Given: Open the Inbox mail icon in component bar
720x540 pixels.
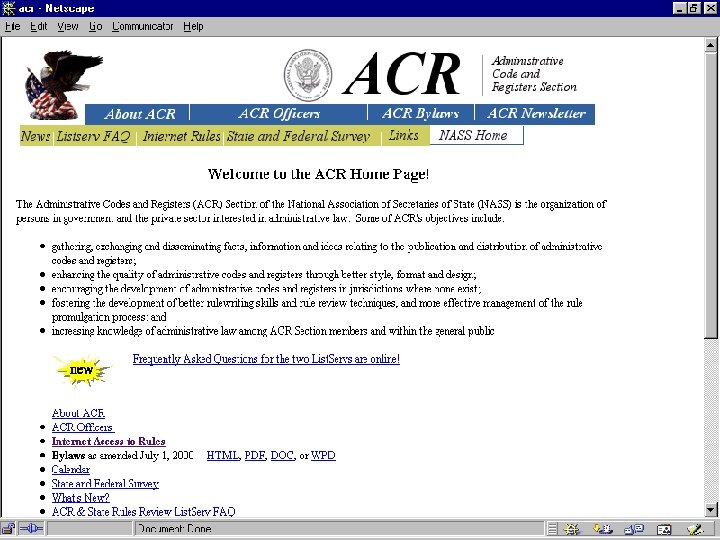Looking at the screenshot, I should 603,529.
